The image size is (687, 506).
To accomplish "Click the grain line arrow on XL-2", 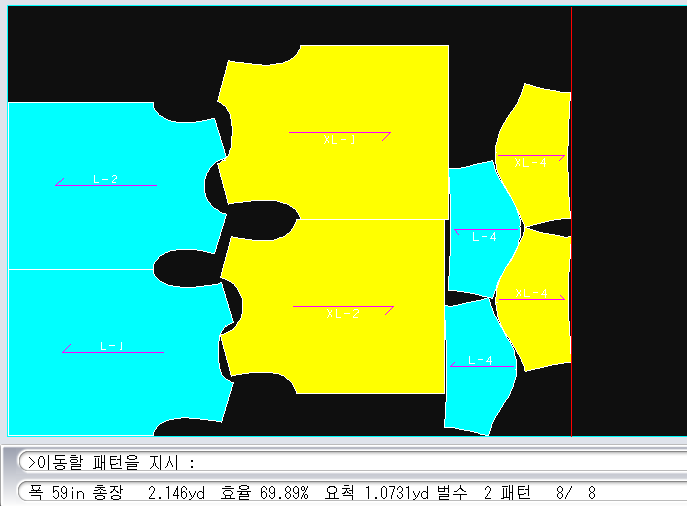I will click(x=343, y=307).
